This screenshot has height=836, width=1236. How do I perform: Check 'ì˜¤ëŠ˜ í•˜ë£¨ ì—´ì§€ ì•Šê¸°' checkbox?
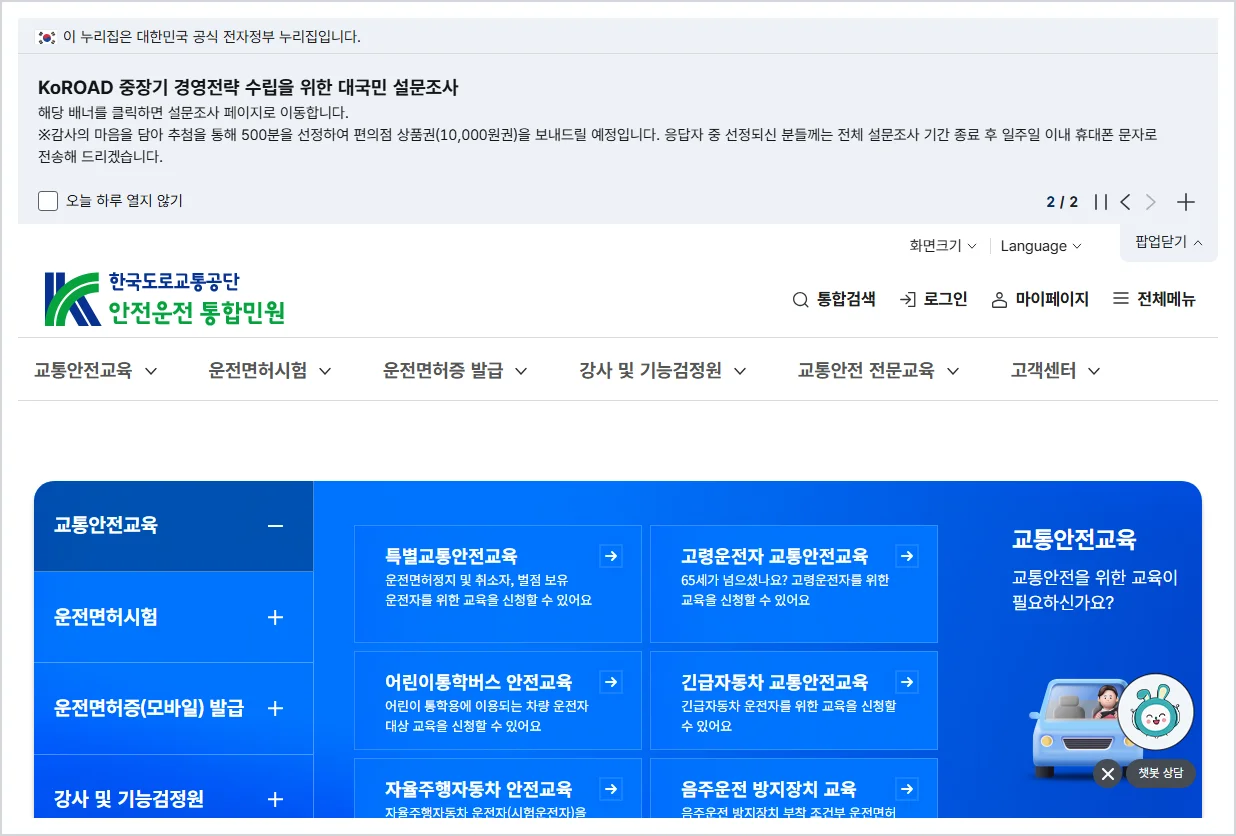pyautogui.click(x=48, y=201)
